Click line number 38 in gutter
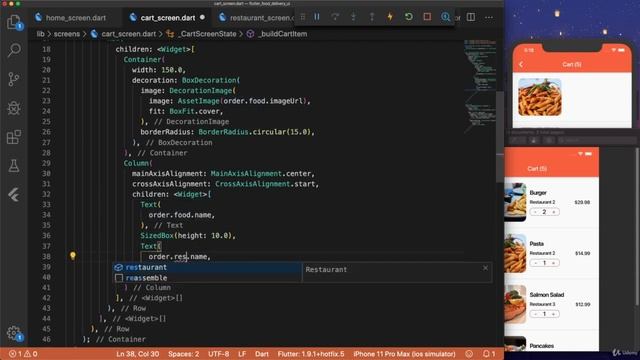The width and height of the screenshot is (640, 360). 47,256
